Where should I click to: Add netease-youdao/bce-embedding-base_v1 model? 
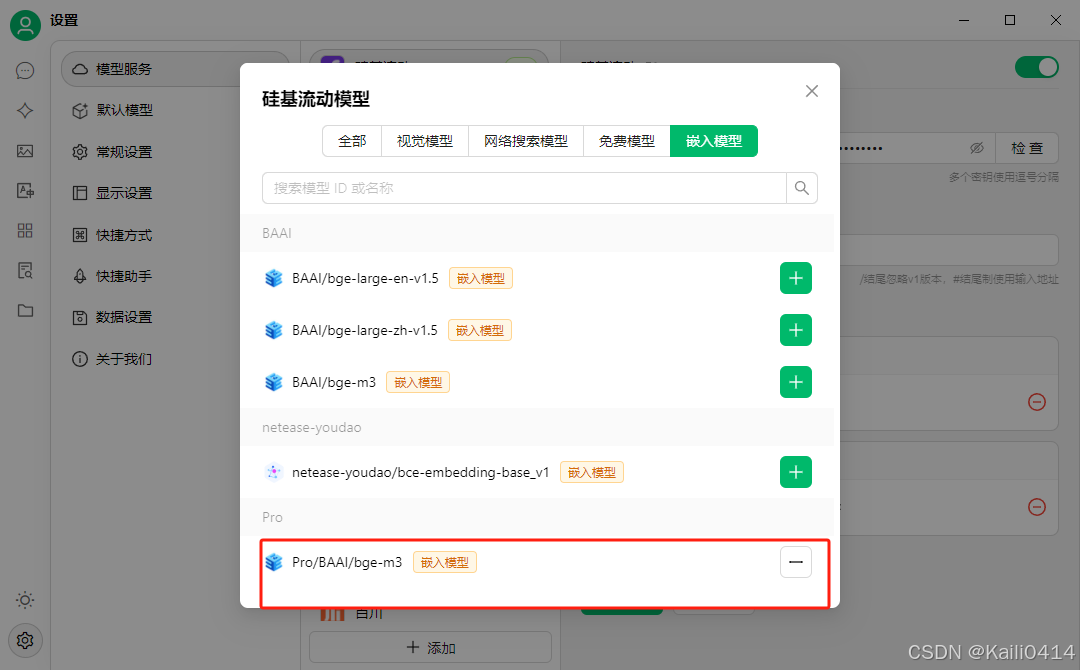796,472
